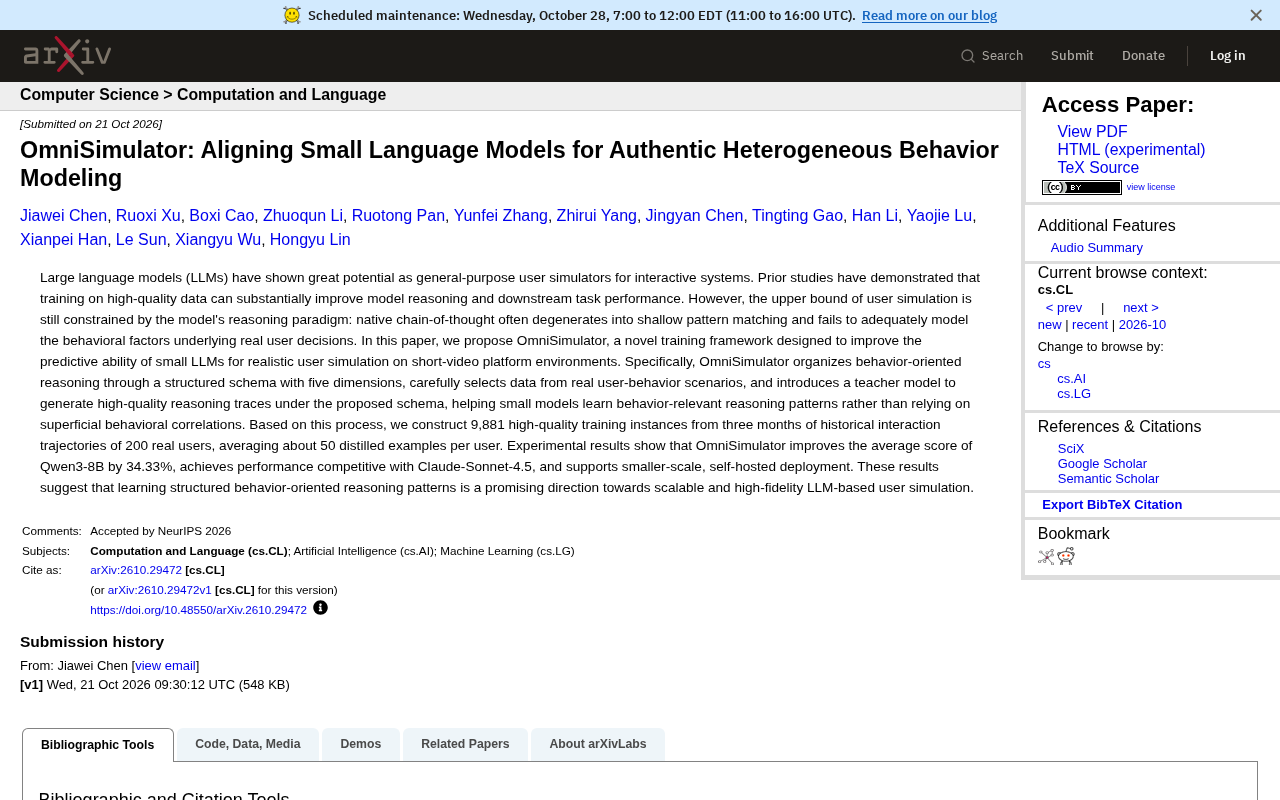The width and height of the screenshot is (1280, 800).
Task: Read more on our blog link
Action: 929,15
